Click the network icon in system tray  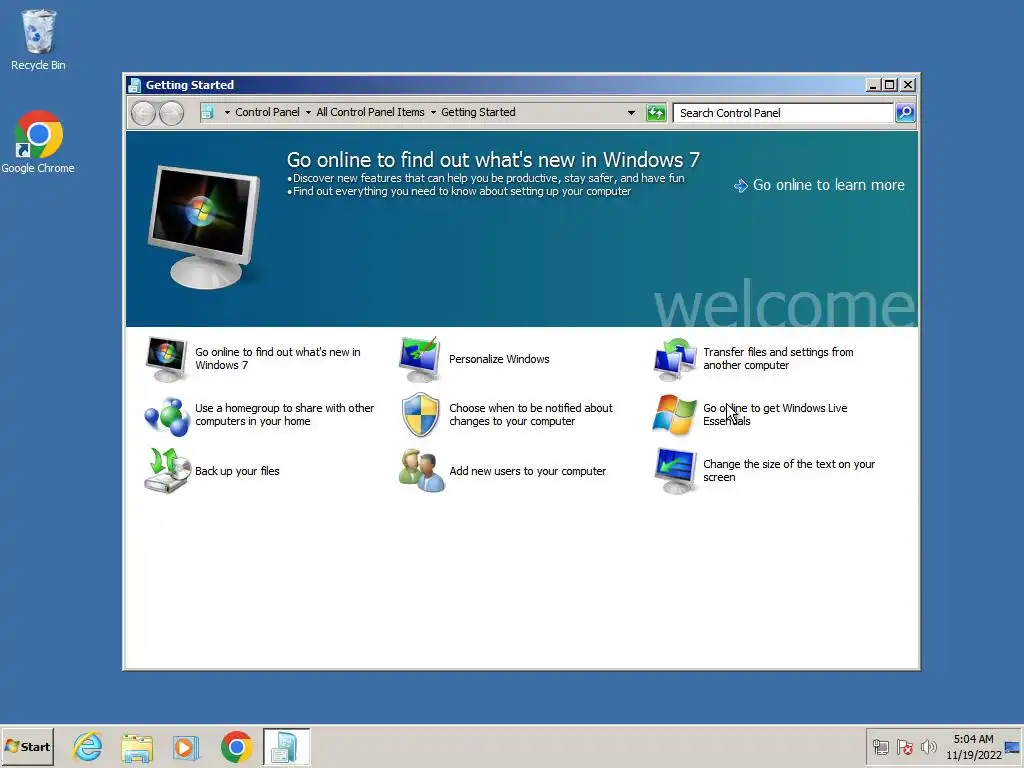click(x=880, y=747)
